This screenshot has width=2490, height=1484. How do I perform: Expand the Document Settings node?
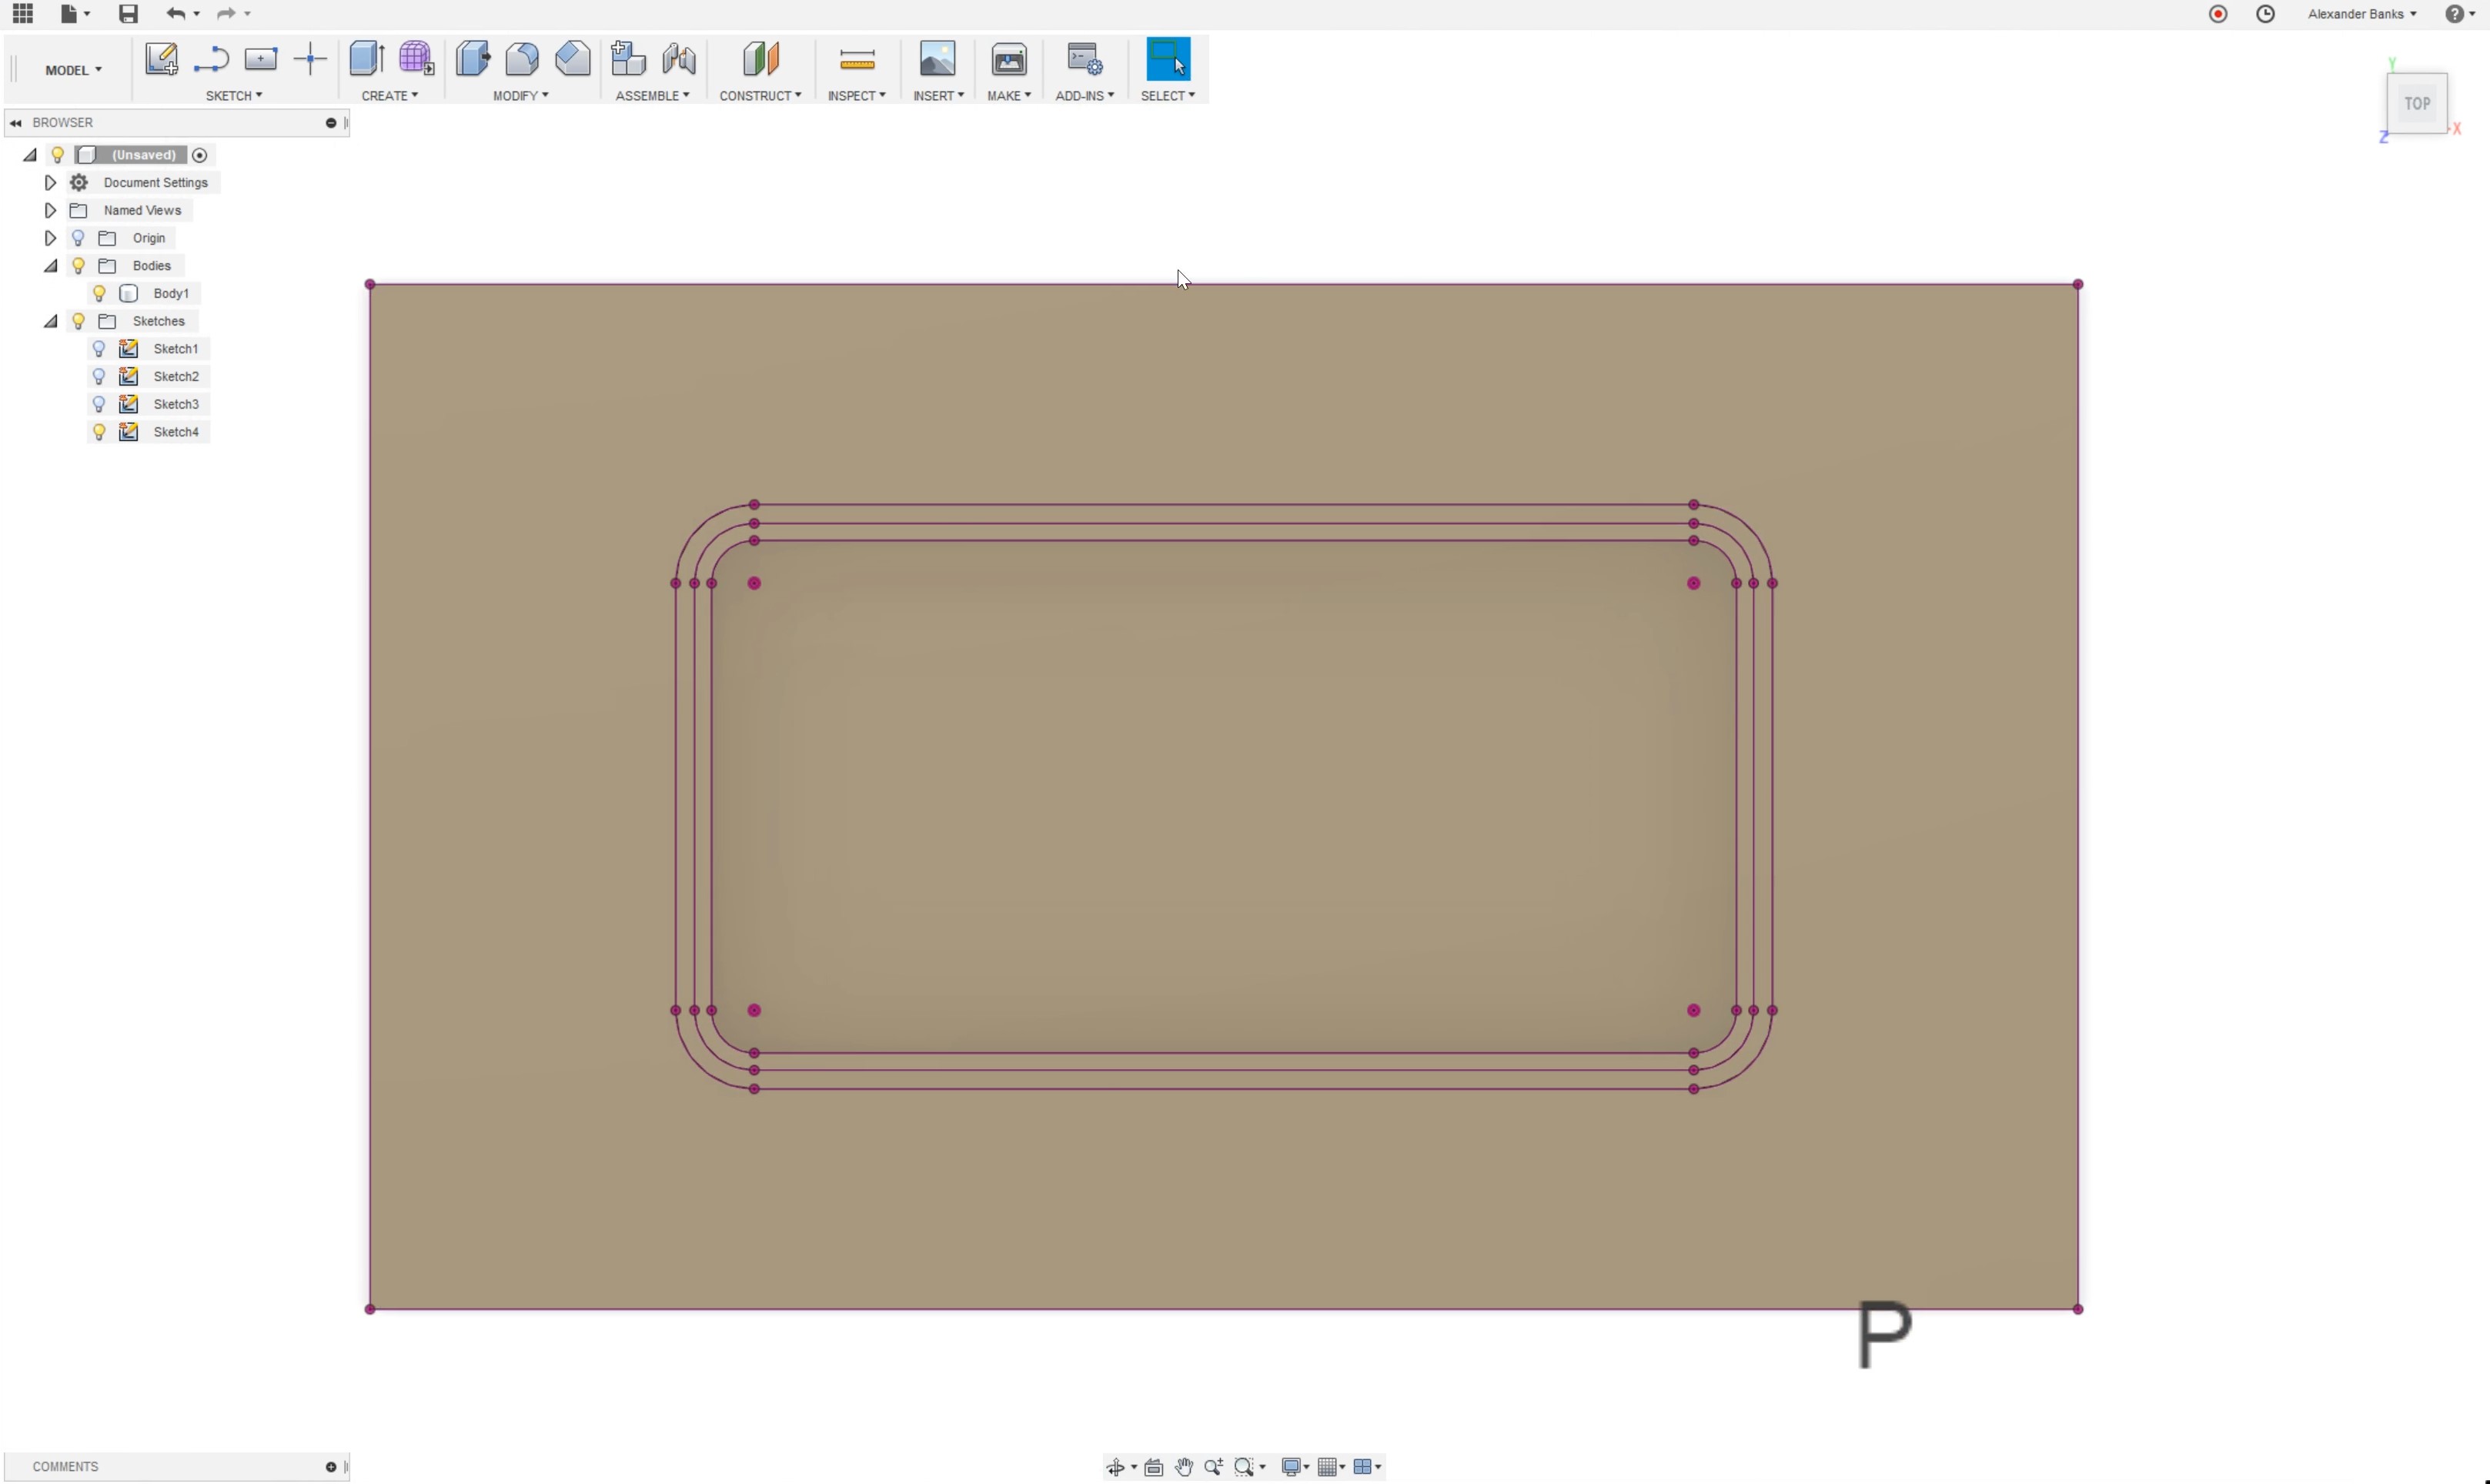50,183
